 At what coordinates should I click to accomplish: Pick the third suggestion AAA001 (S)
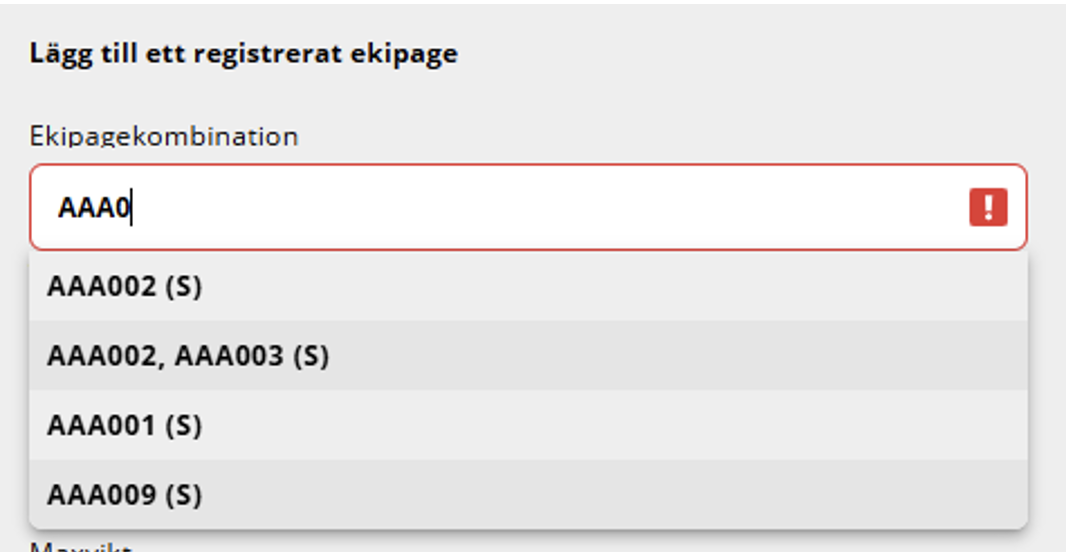click(x=528, y=425)
